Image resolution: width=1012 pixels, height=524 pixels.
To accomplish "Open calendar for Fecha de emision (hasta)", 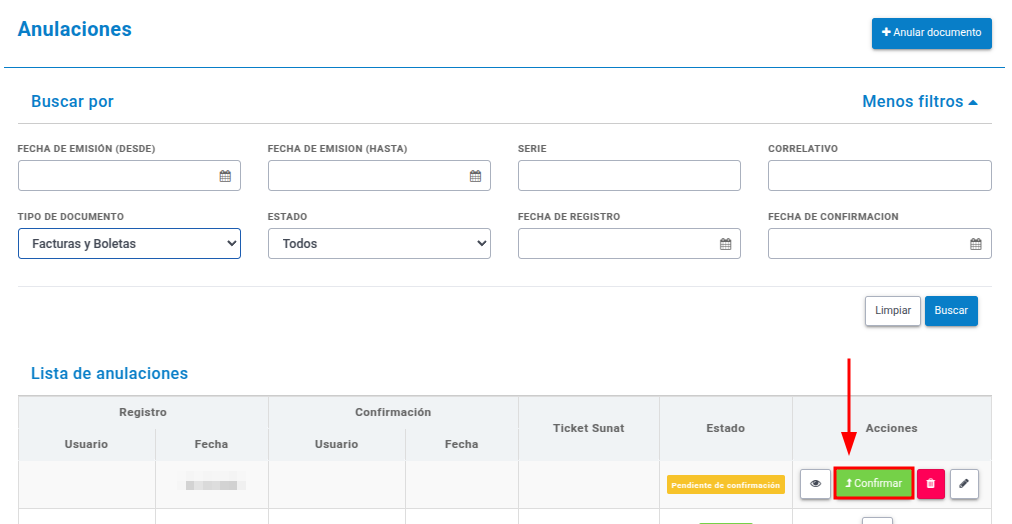I will pyautogui.click(x=475, y=176).
